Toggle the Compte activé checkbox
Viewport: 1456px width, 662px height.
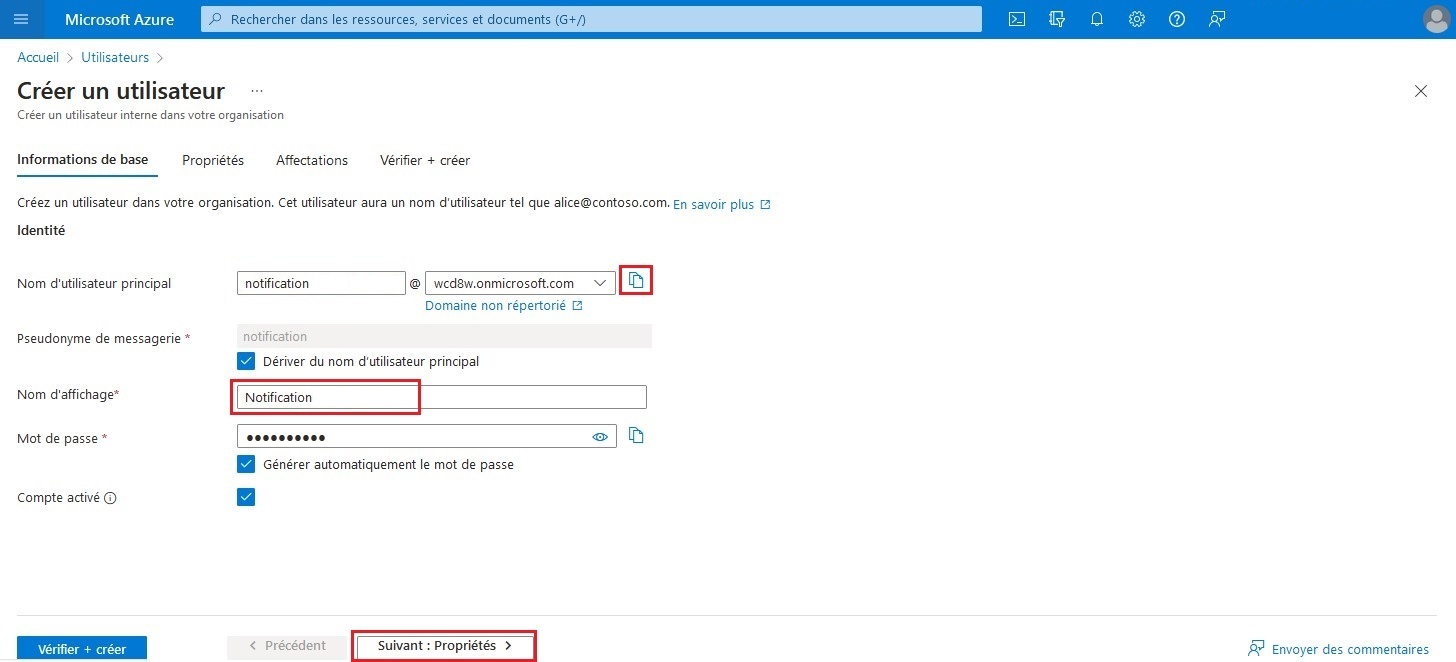pos(246,497)
